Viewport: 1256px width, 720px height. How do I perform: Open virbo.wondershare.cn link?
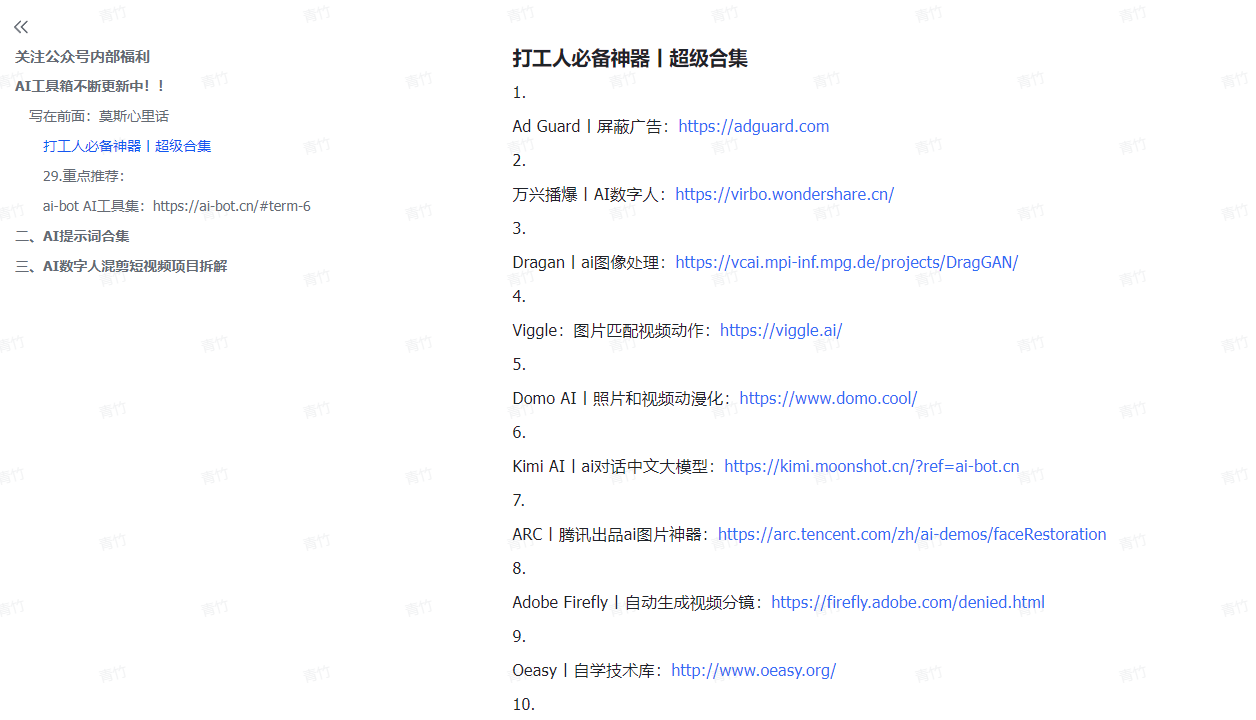pos(785,194)
